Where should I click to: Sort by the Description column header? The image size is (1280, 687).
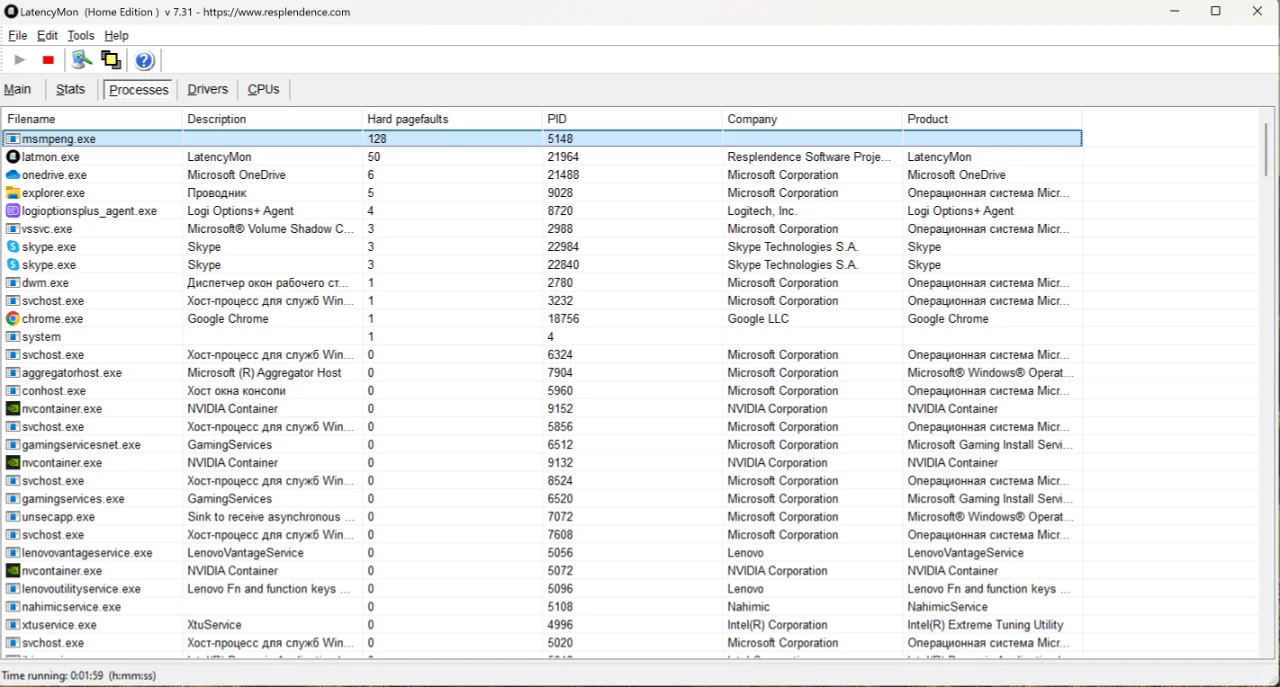pyautogui.click(x=272, y=119)
